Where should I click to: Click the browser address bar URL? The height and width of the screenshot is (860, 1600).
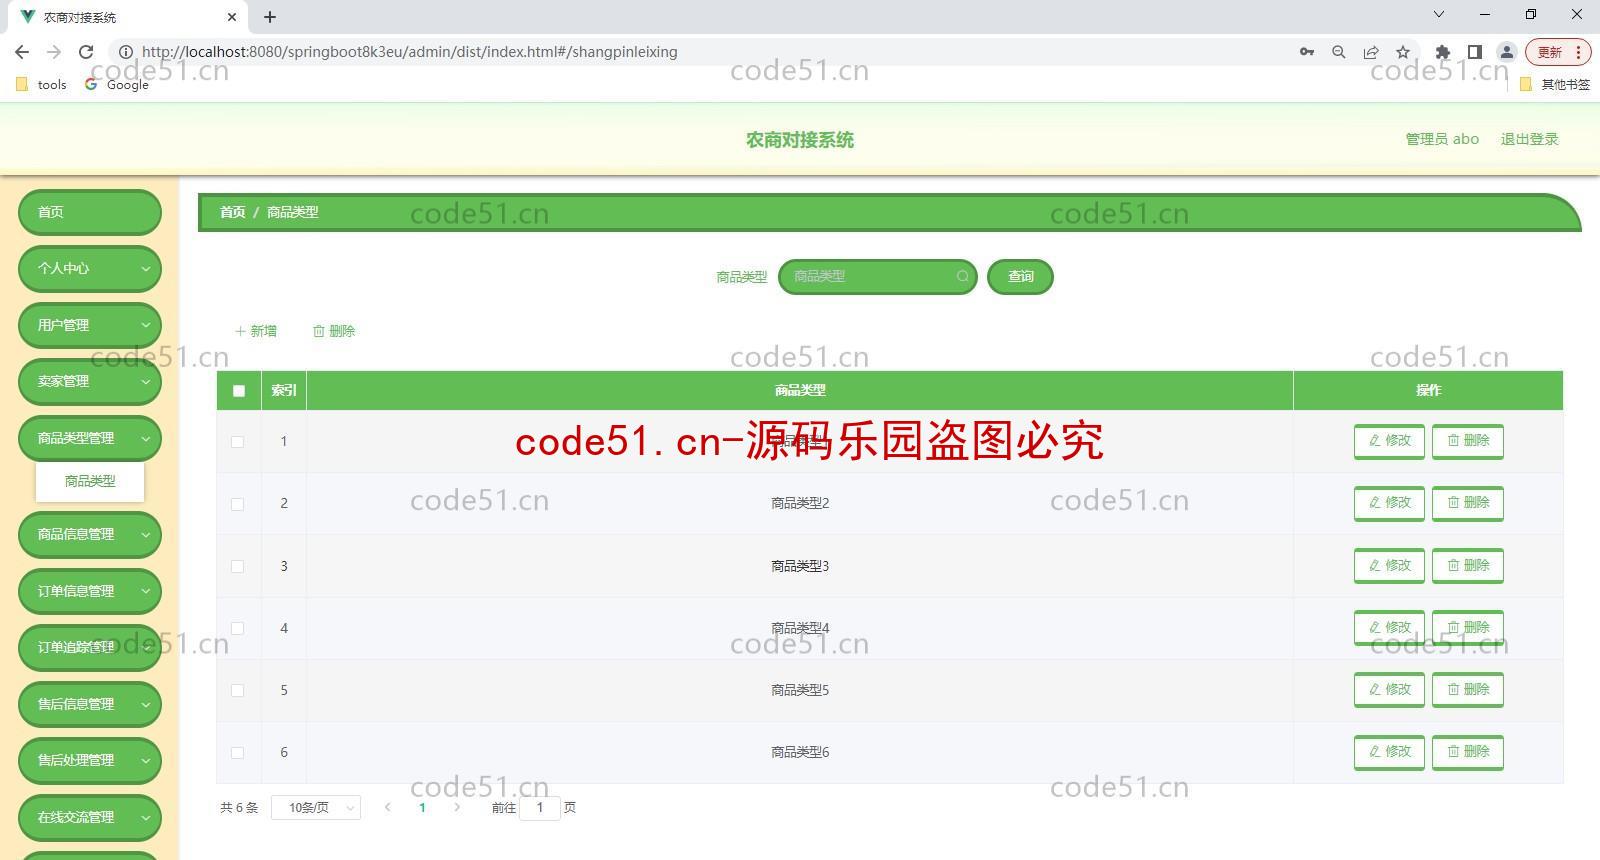click(410, 52)
